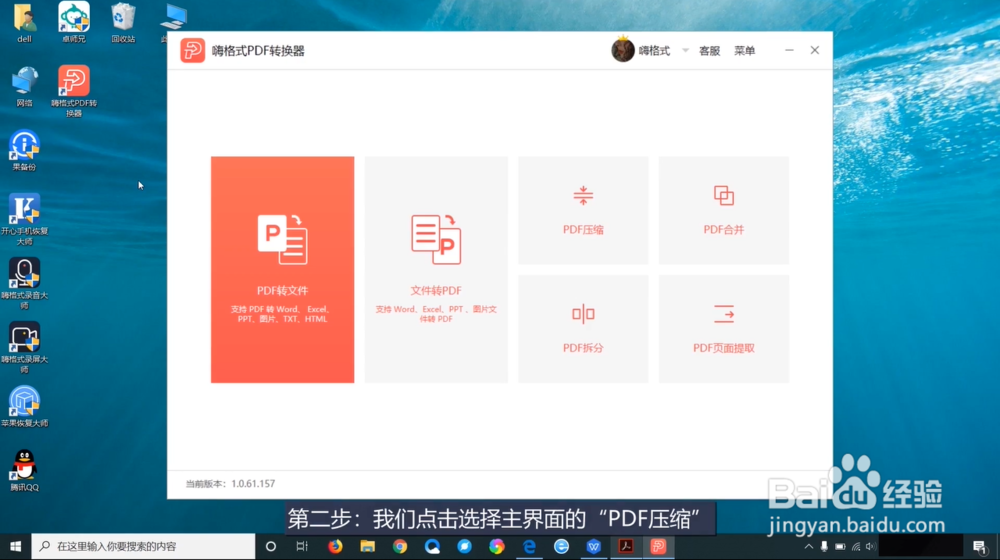
Task: Click the taskbar search box
Action: pos(143,547)
